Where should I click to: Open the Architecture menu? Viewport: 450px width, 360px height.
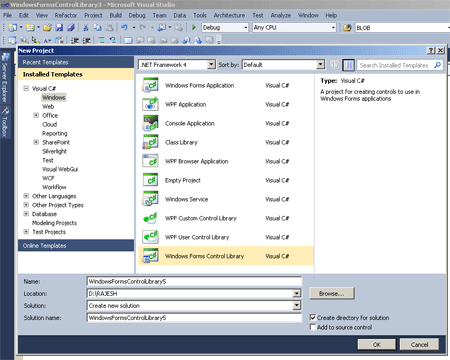point(229,15)
